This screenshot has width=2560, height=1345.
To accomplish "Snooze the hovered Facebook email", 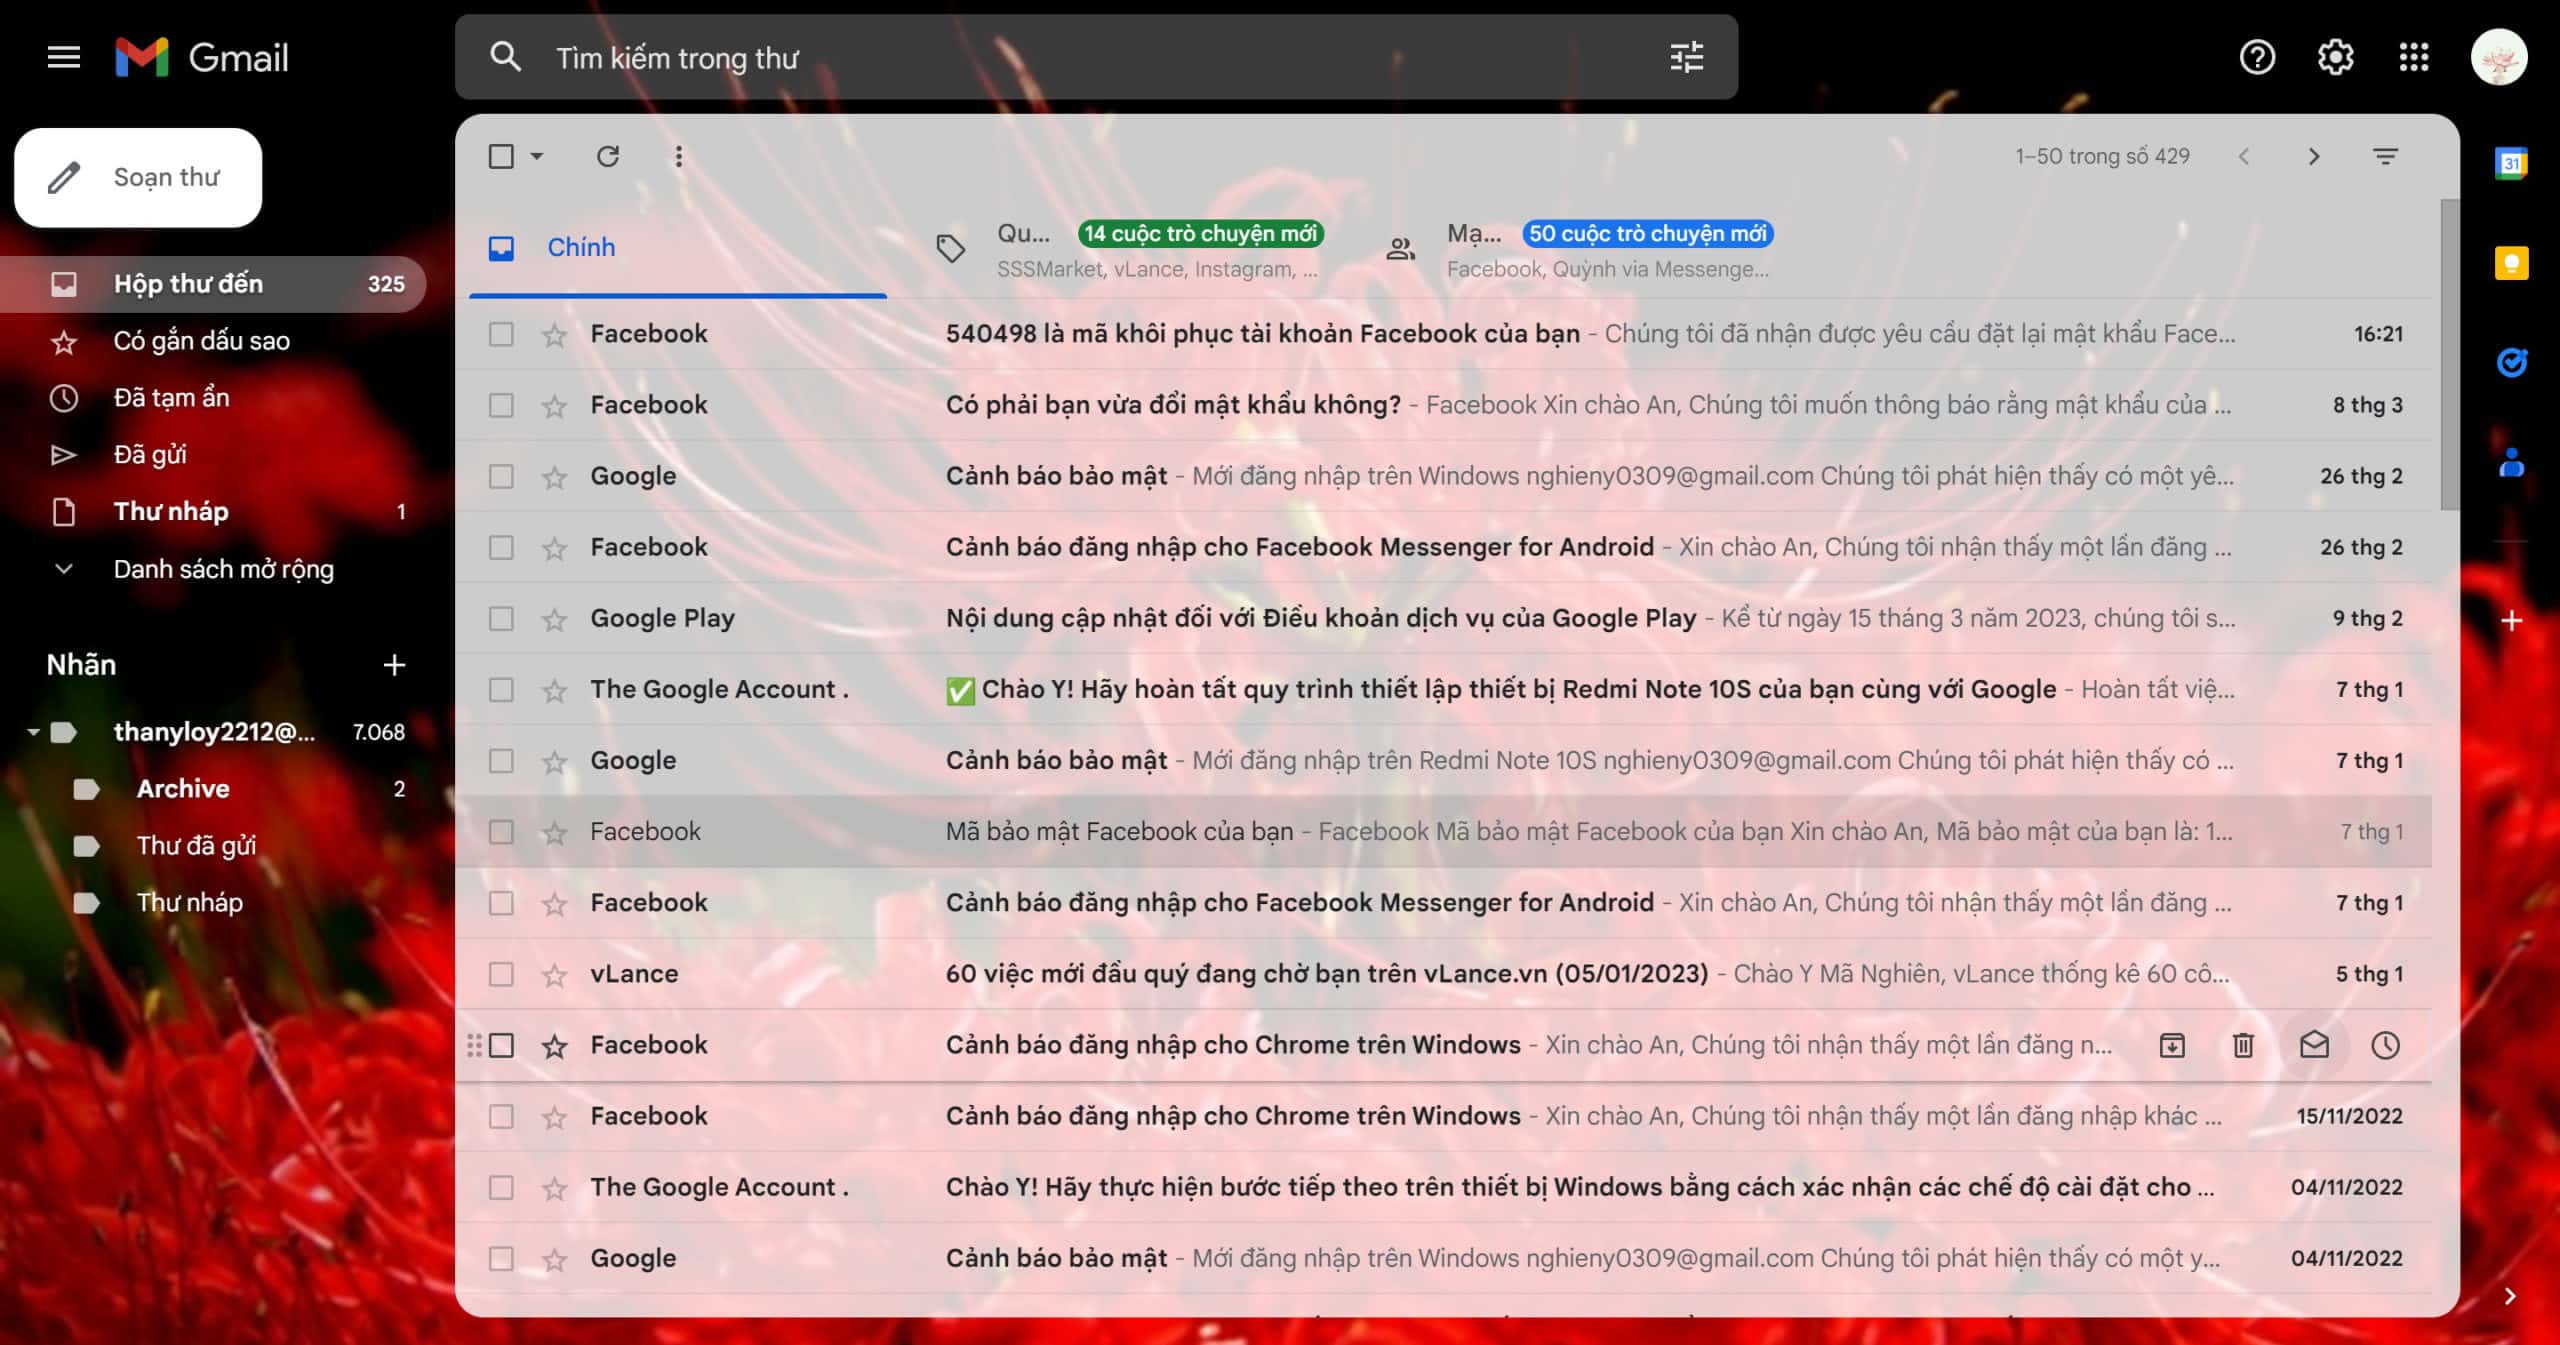I will (2385, 1046).
